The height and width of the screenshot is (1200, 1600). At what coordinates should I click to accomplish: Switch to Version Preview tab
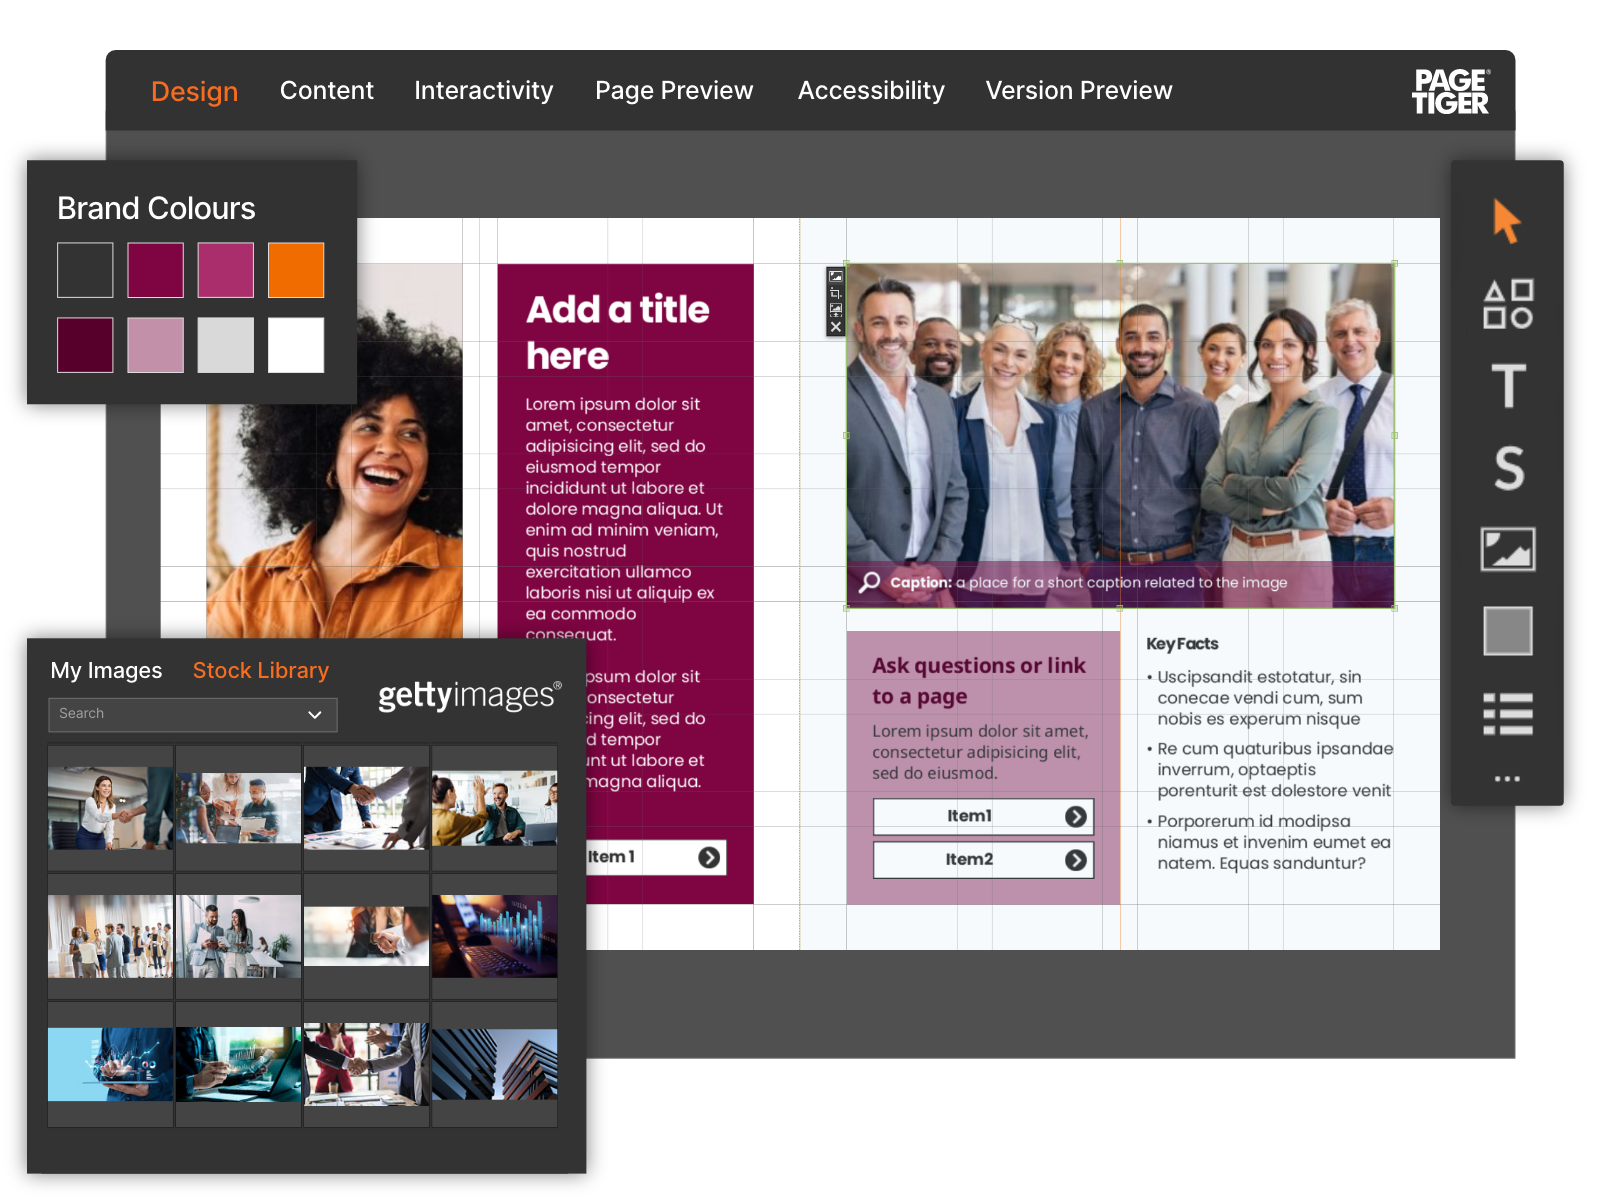click(x=1079, y=90)
